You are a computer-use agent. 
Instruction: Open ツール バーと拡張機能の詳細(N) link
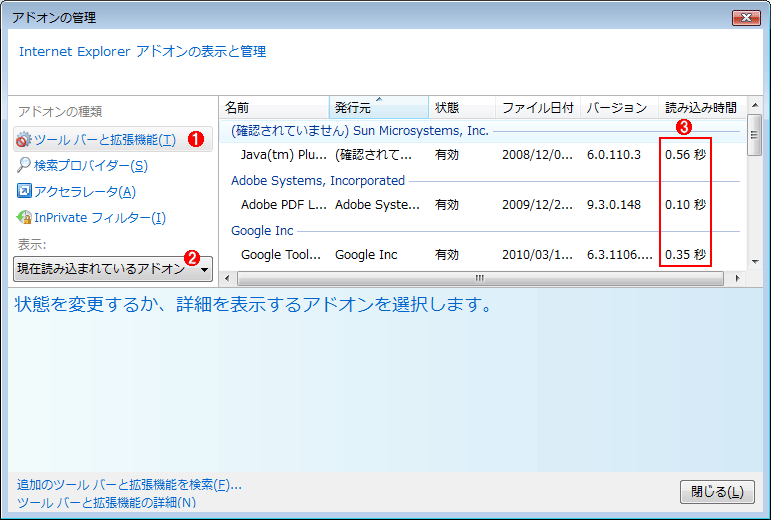(106, 502)
